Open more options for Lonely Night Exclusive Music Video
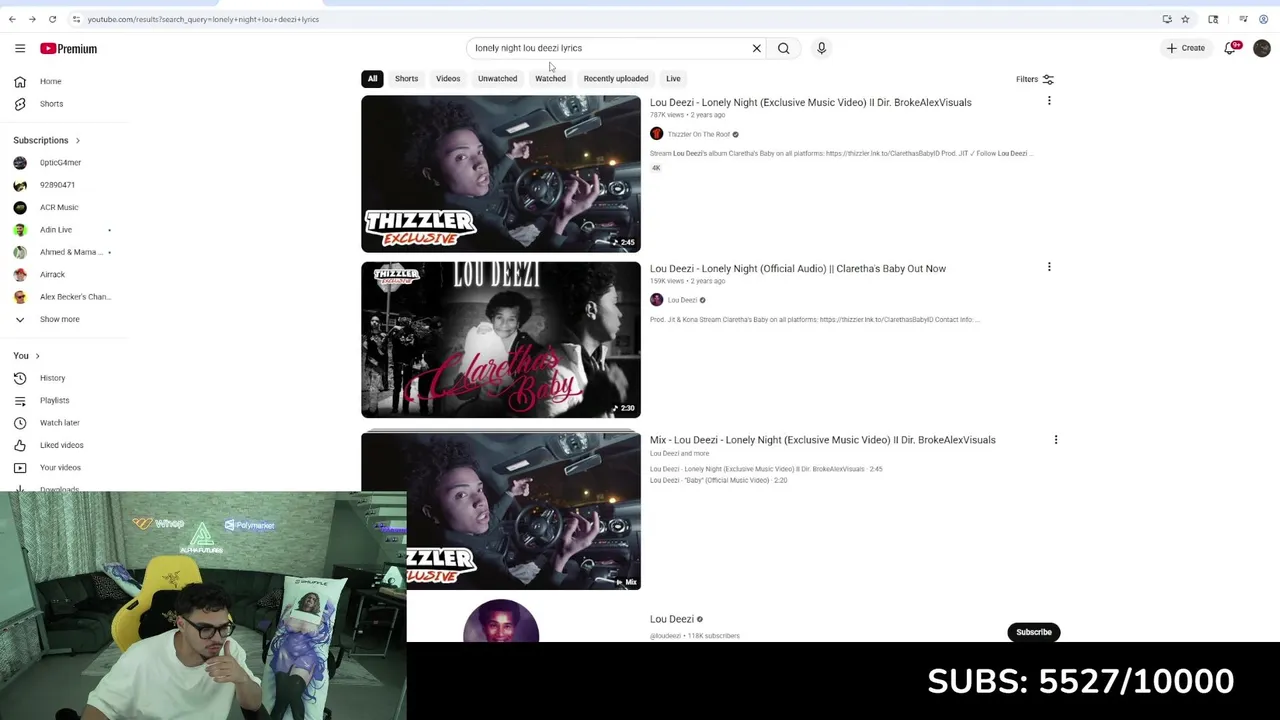Viewport: 1280px width, 720px height. (1049, 101)
